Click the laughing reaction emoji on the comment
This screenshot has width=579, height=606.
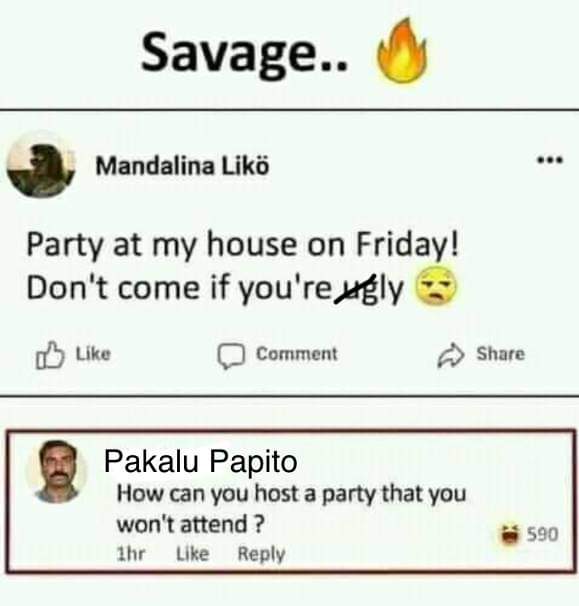tap(509, 535)
